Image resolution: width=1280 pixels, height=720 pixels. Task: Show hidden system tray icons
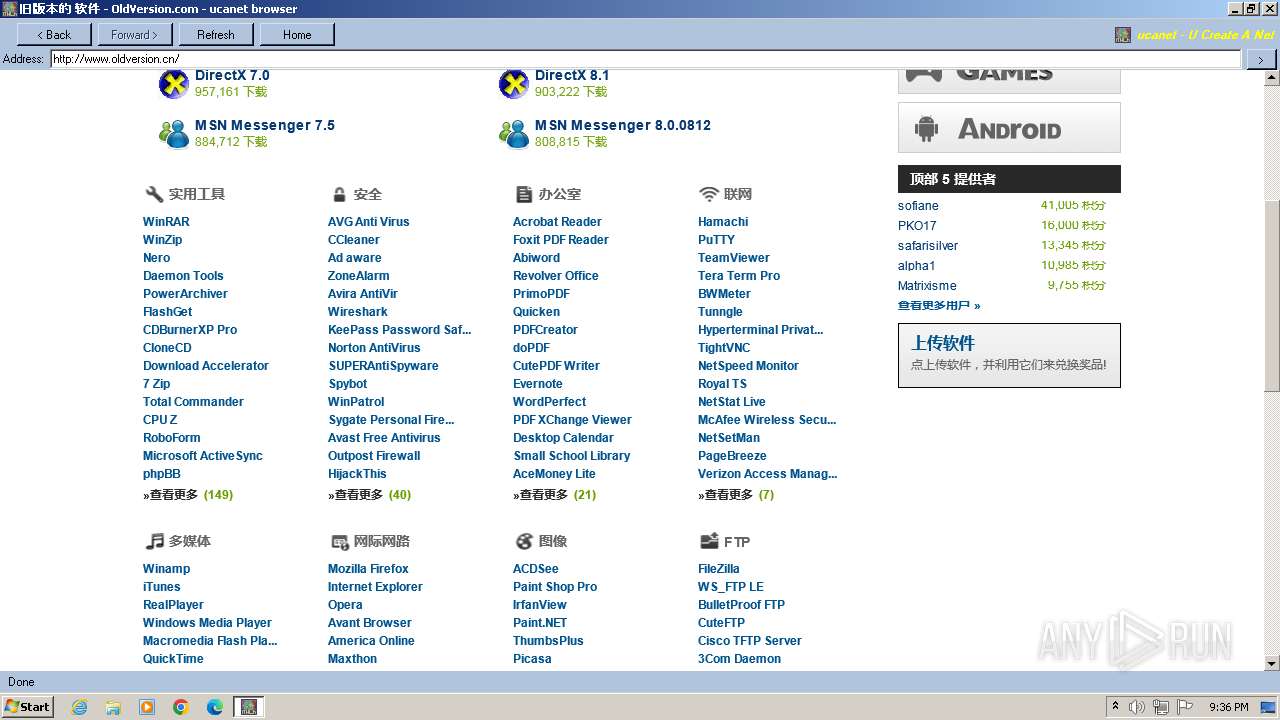(x=1115, y=707)
